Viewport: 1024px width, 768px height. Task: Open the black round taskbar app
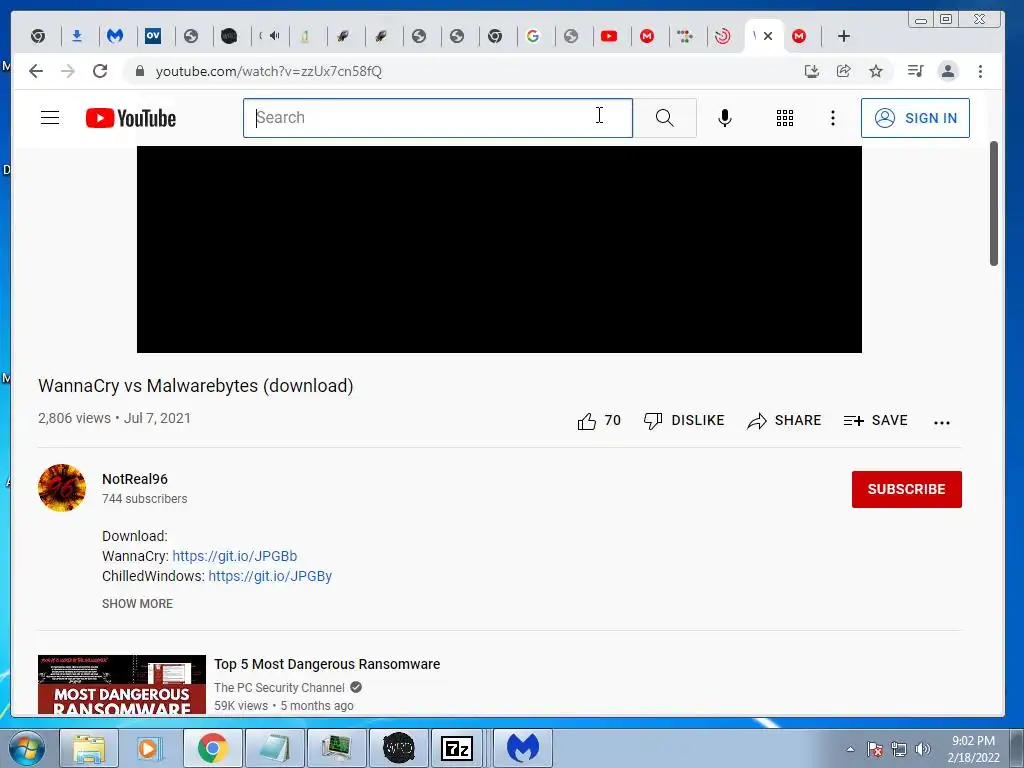pyautogui.click(x=398, y=748)
